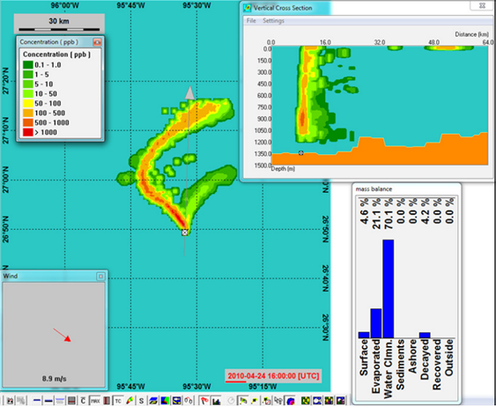Click the mass balance panel title

tap(374, 189)
